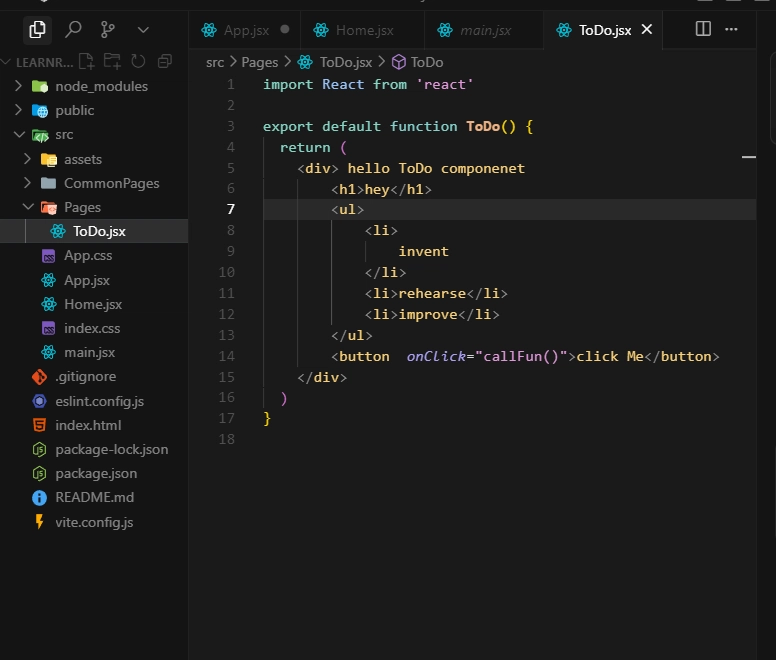Open package.json file
This screenshot has width=776, height=660.
[94, 473]
